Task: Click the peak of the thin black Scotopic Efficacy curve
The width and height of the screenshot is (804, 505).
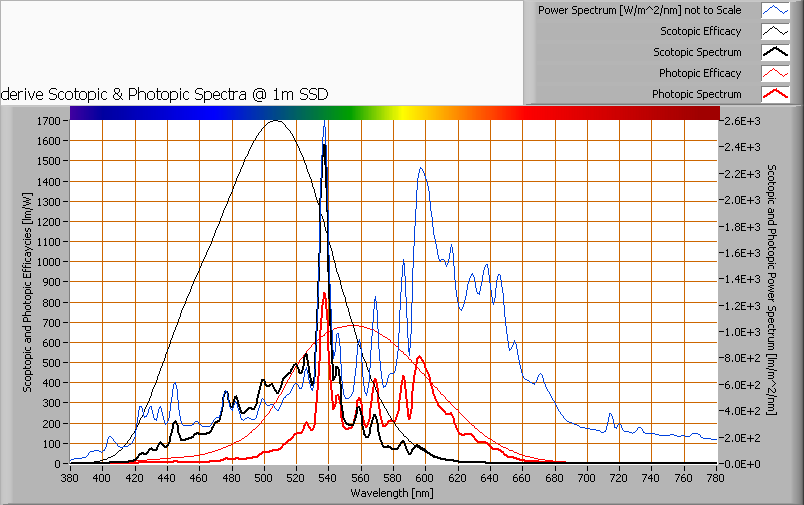Action: coord(274,121)
